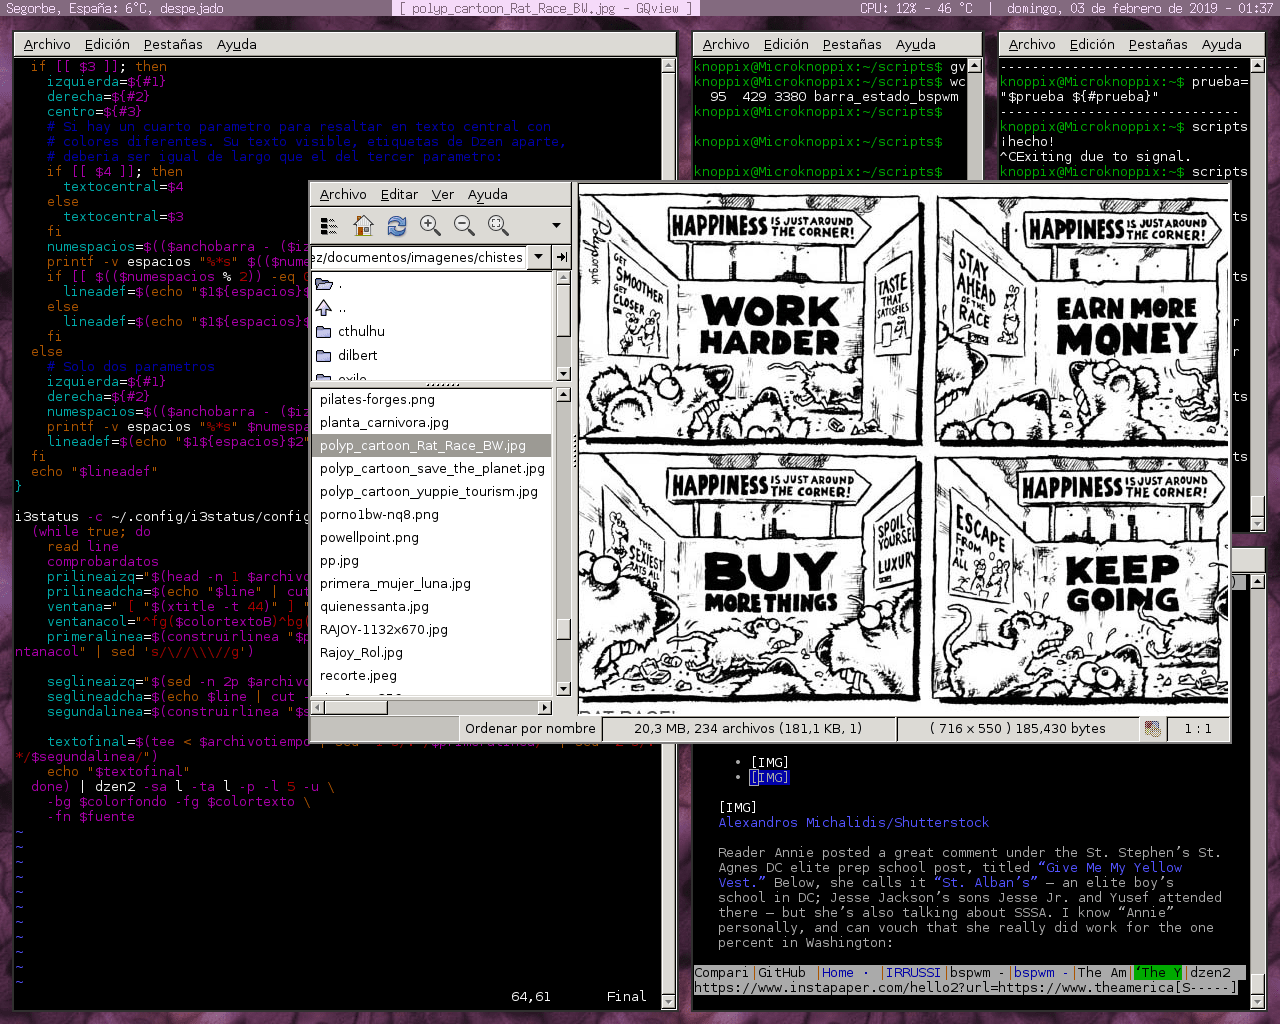Open Pestañas menu in middle terminal window
1280x1024 pixels.
point(852,44)
